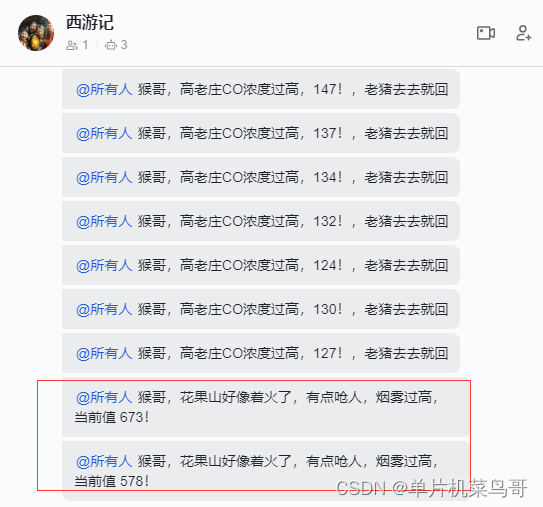Click @所有人 in the smoke 578 message

coord(104,461)
